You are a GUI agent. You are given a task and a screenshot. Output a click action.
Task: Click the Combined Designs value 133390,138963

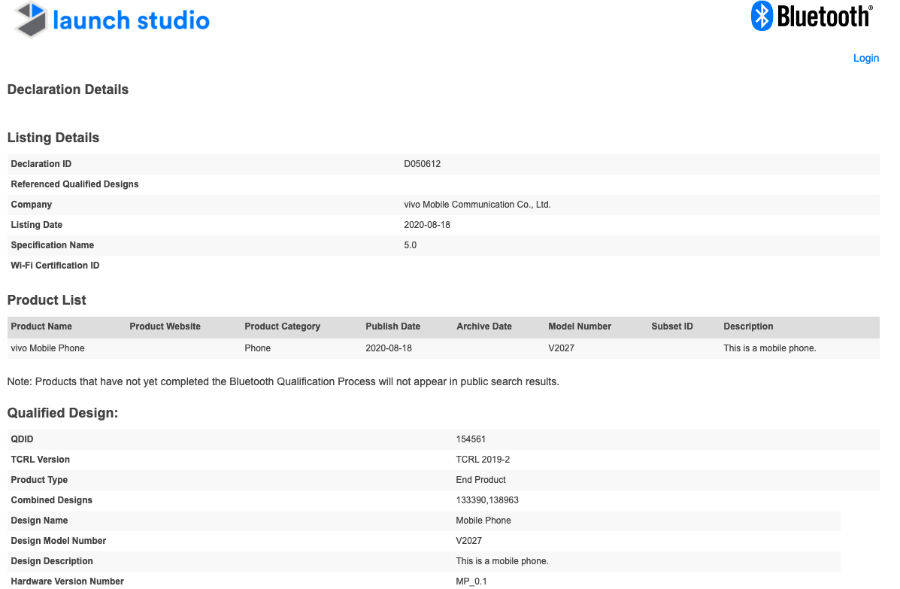(x=489, y=500)
